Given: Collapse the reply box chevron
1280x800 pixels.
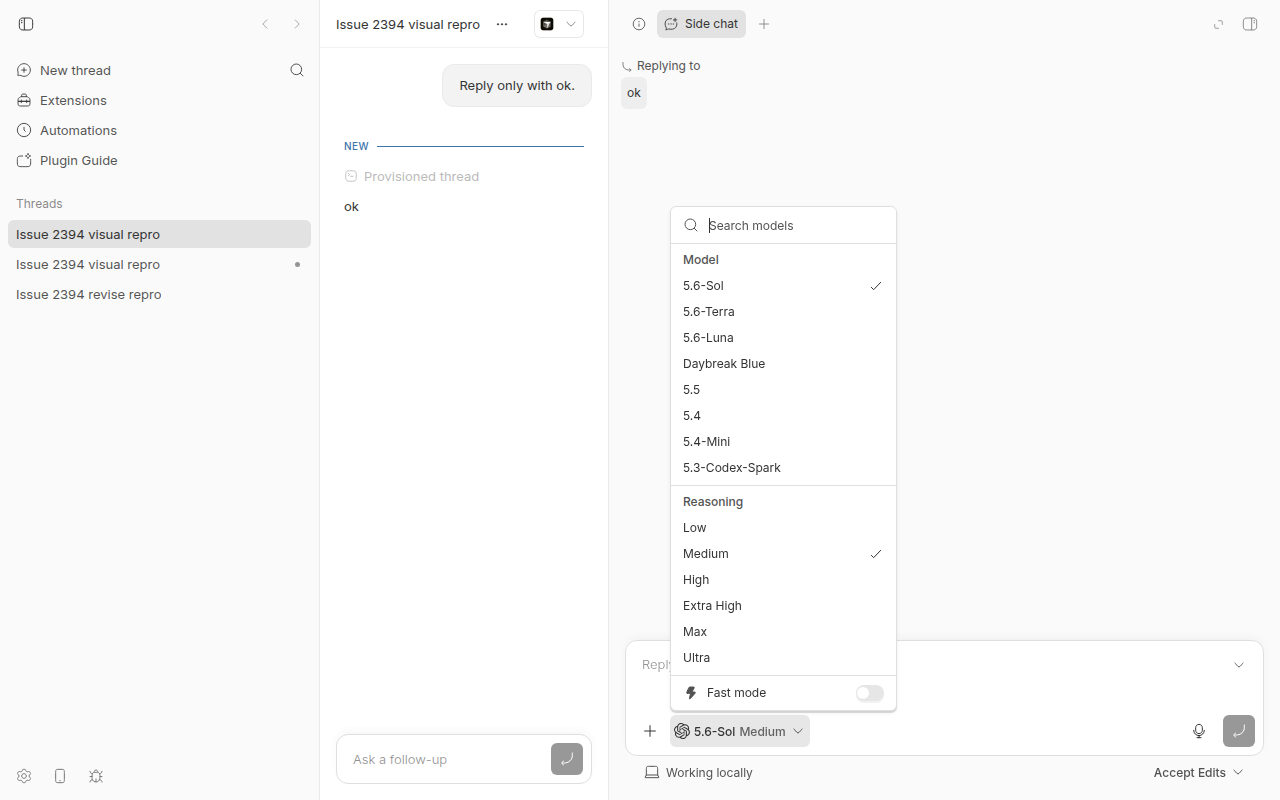Looking at the screenshot, I should pyautogui.click(x=1239, y=665).
